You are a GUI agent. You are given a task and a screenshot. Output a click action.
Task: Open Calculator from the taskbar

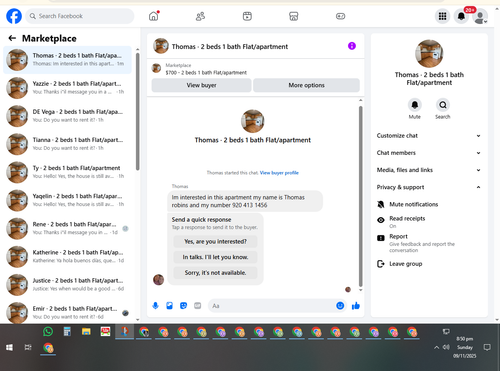(x=67, y=332)
